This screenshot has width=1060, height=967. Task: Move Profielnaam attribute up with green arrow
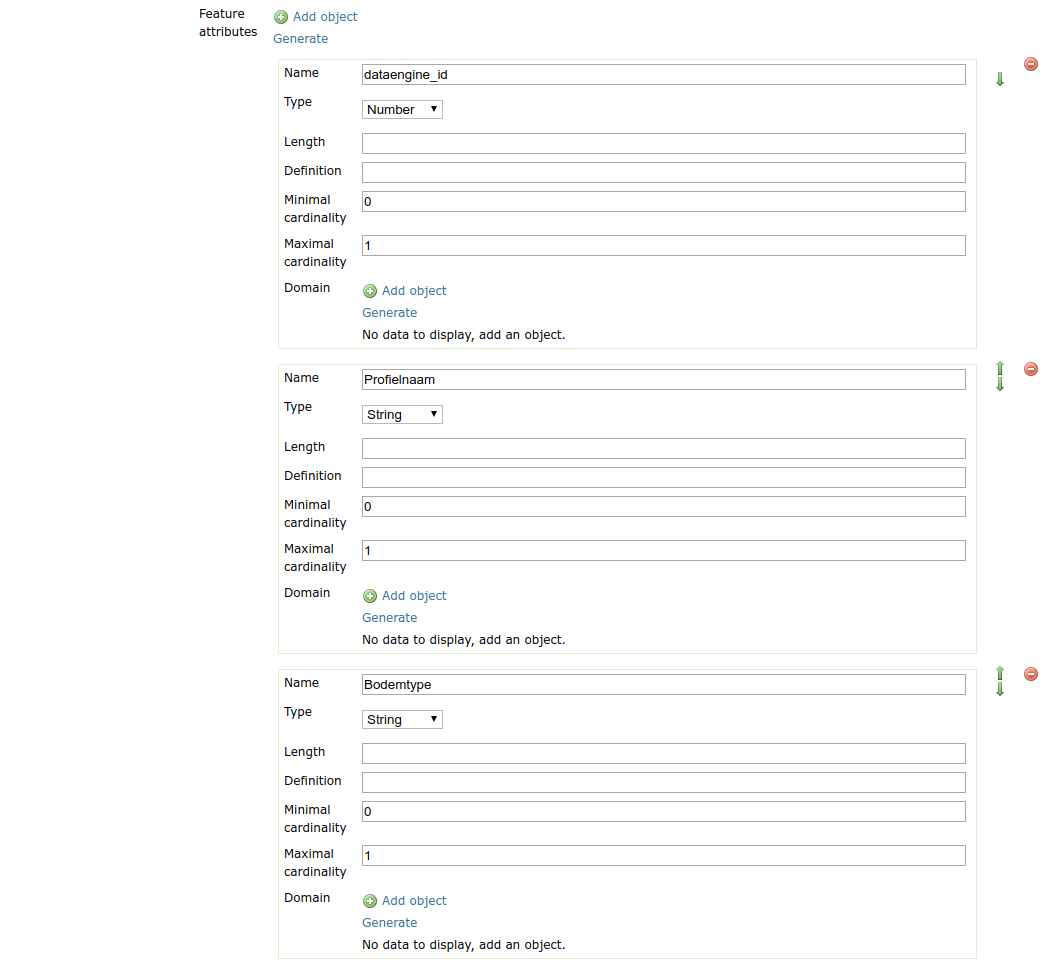click(1000, 368)
